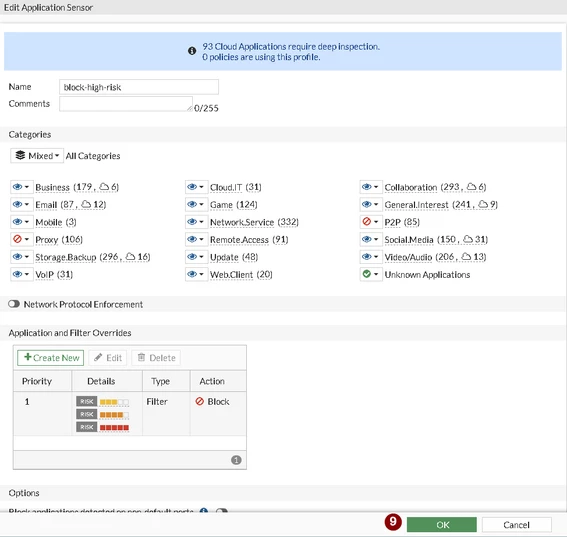Screen dimensions: 567x537
Task: Click the Cloud.IT category eye icon
Action: 192,187
